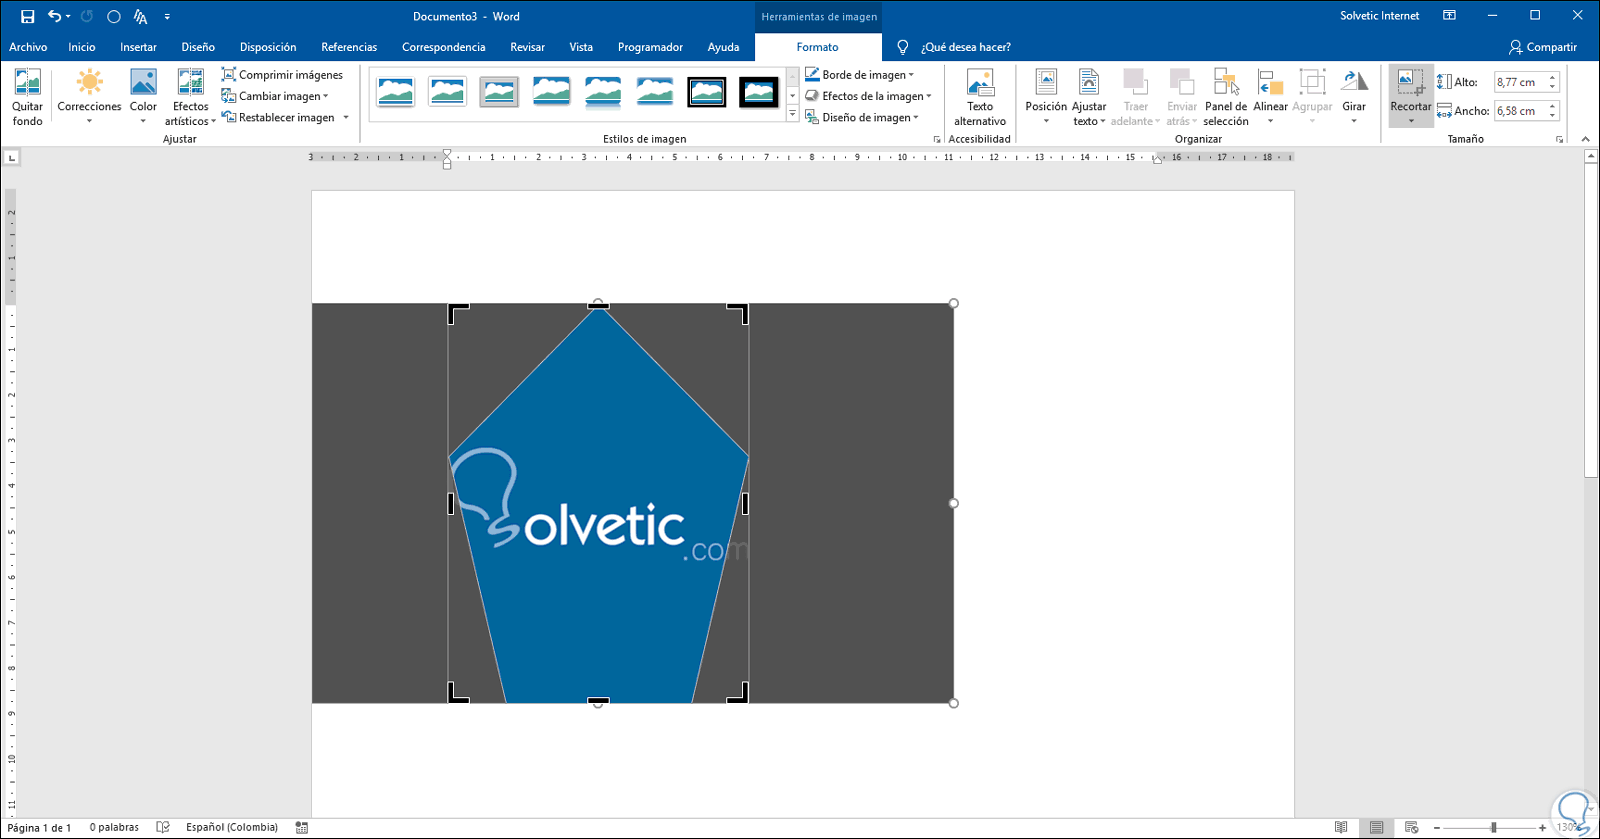Click the zoom slider handle
Screen dimensions: 1600x839
[x=1493, y=827]
